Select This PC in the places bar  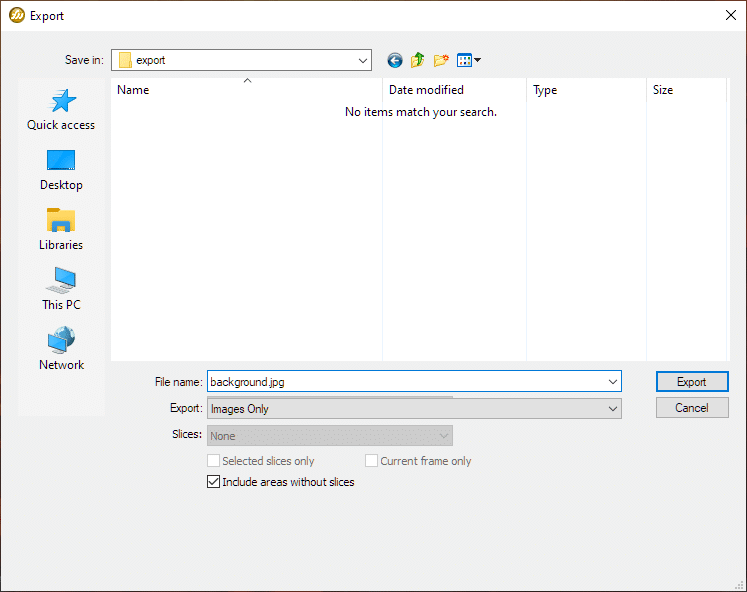61,289
